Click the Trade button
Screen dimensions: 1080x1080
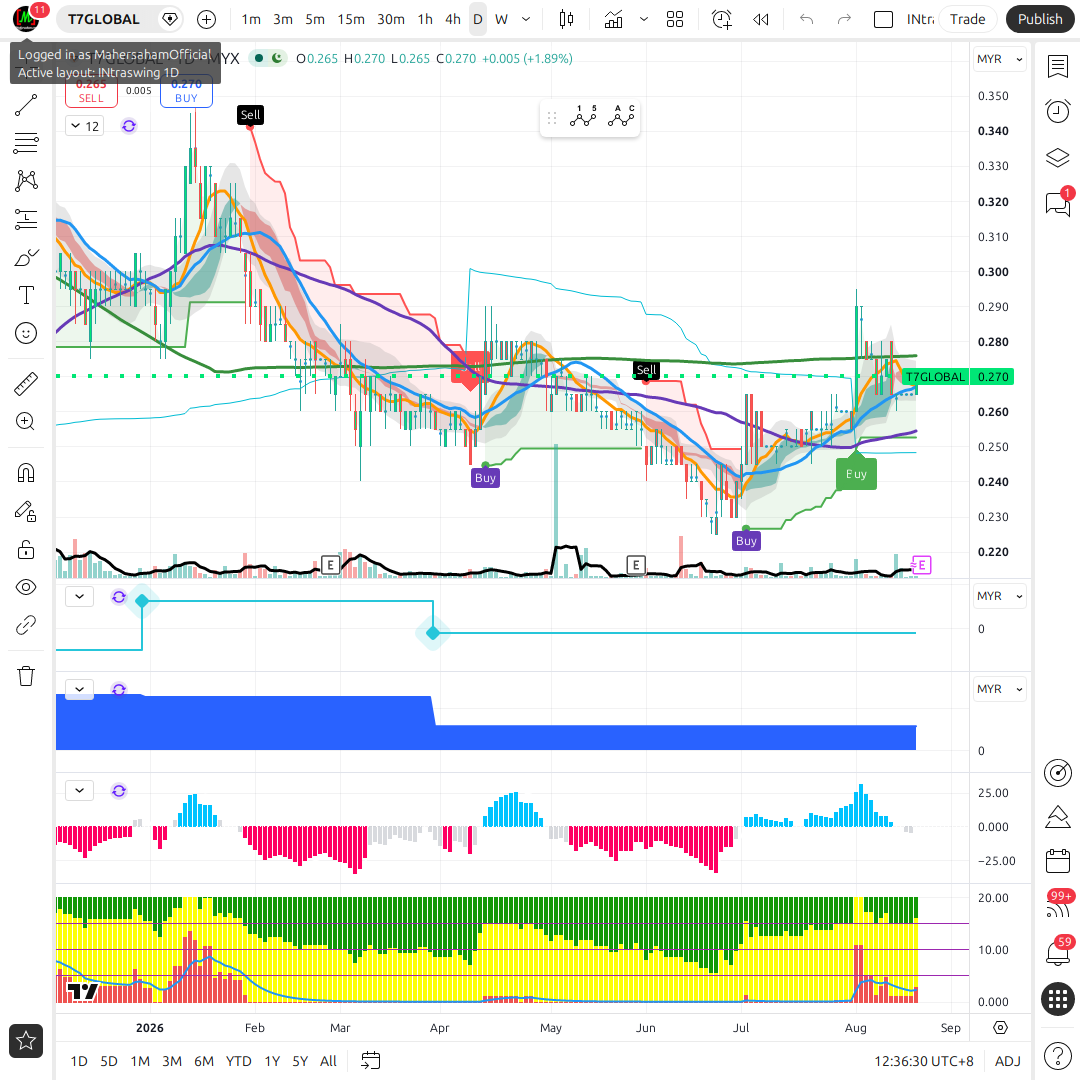pyautogui.click(x=967, y=19)
